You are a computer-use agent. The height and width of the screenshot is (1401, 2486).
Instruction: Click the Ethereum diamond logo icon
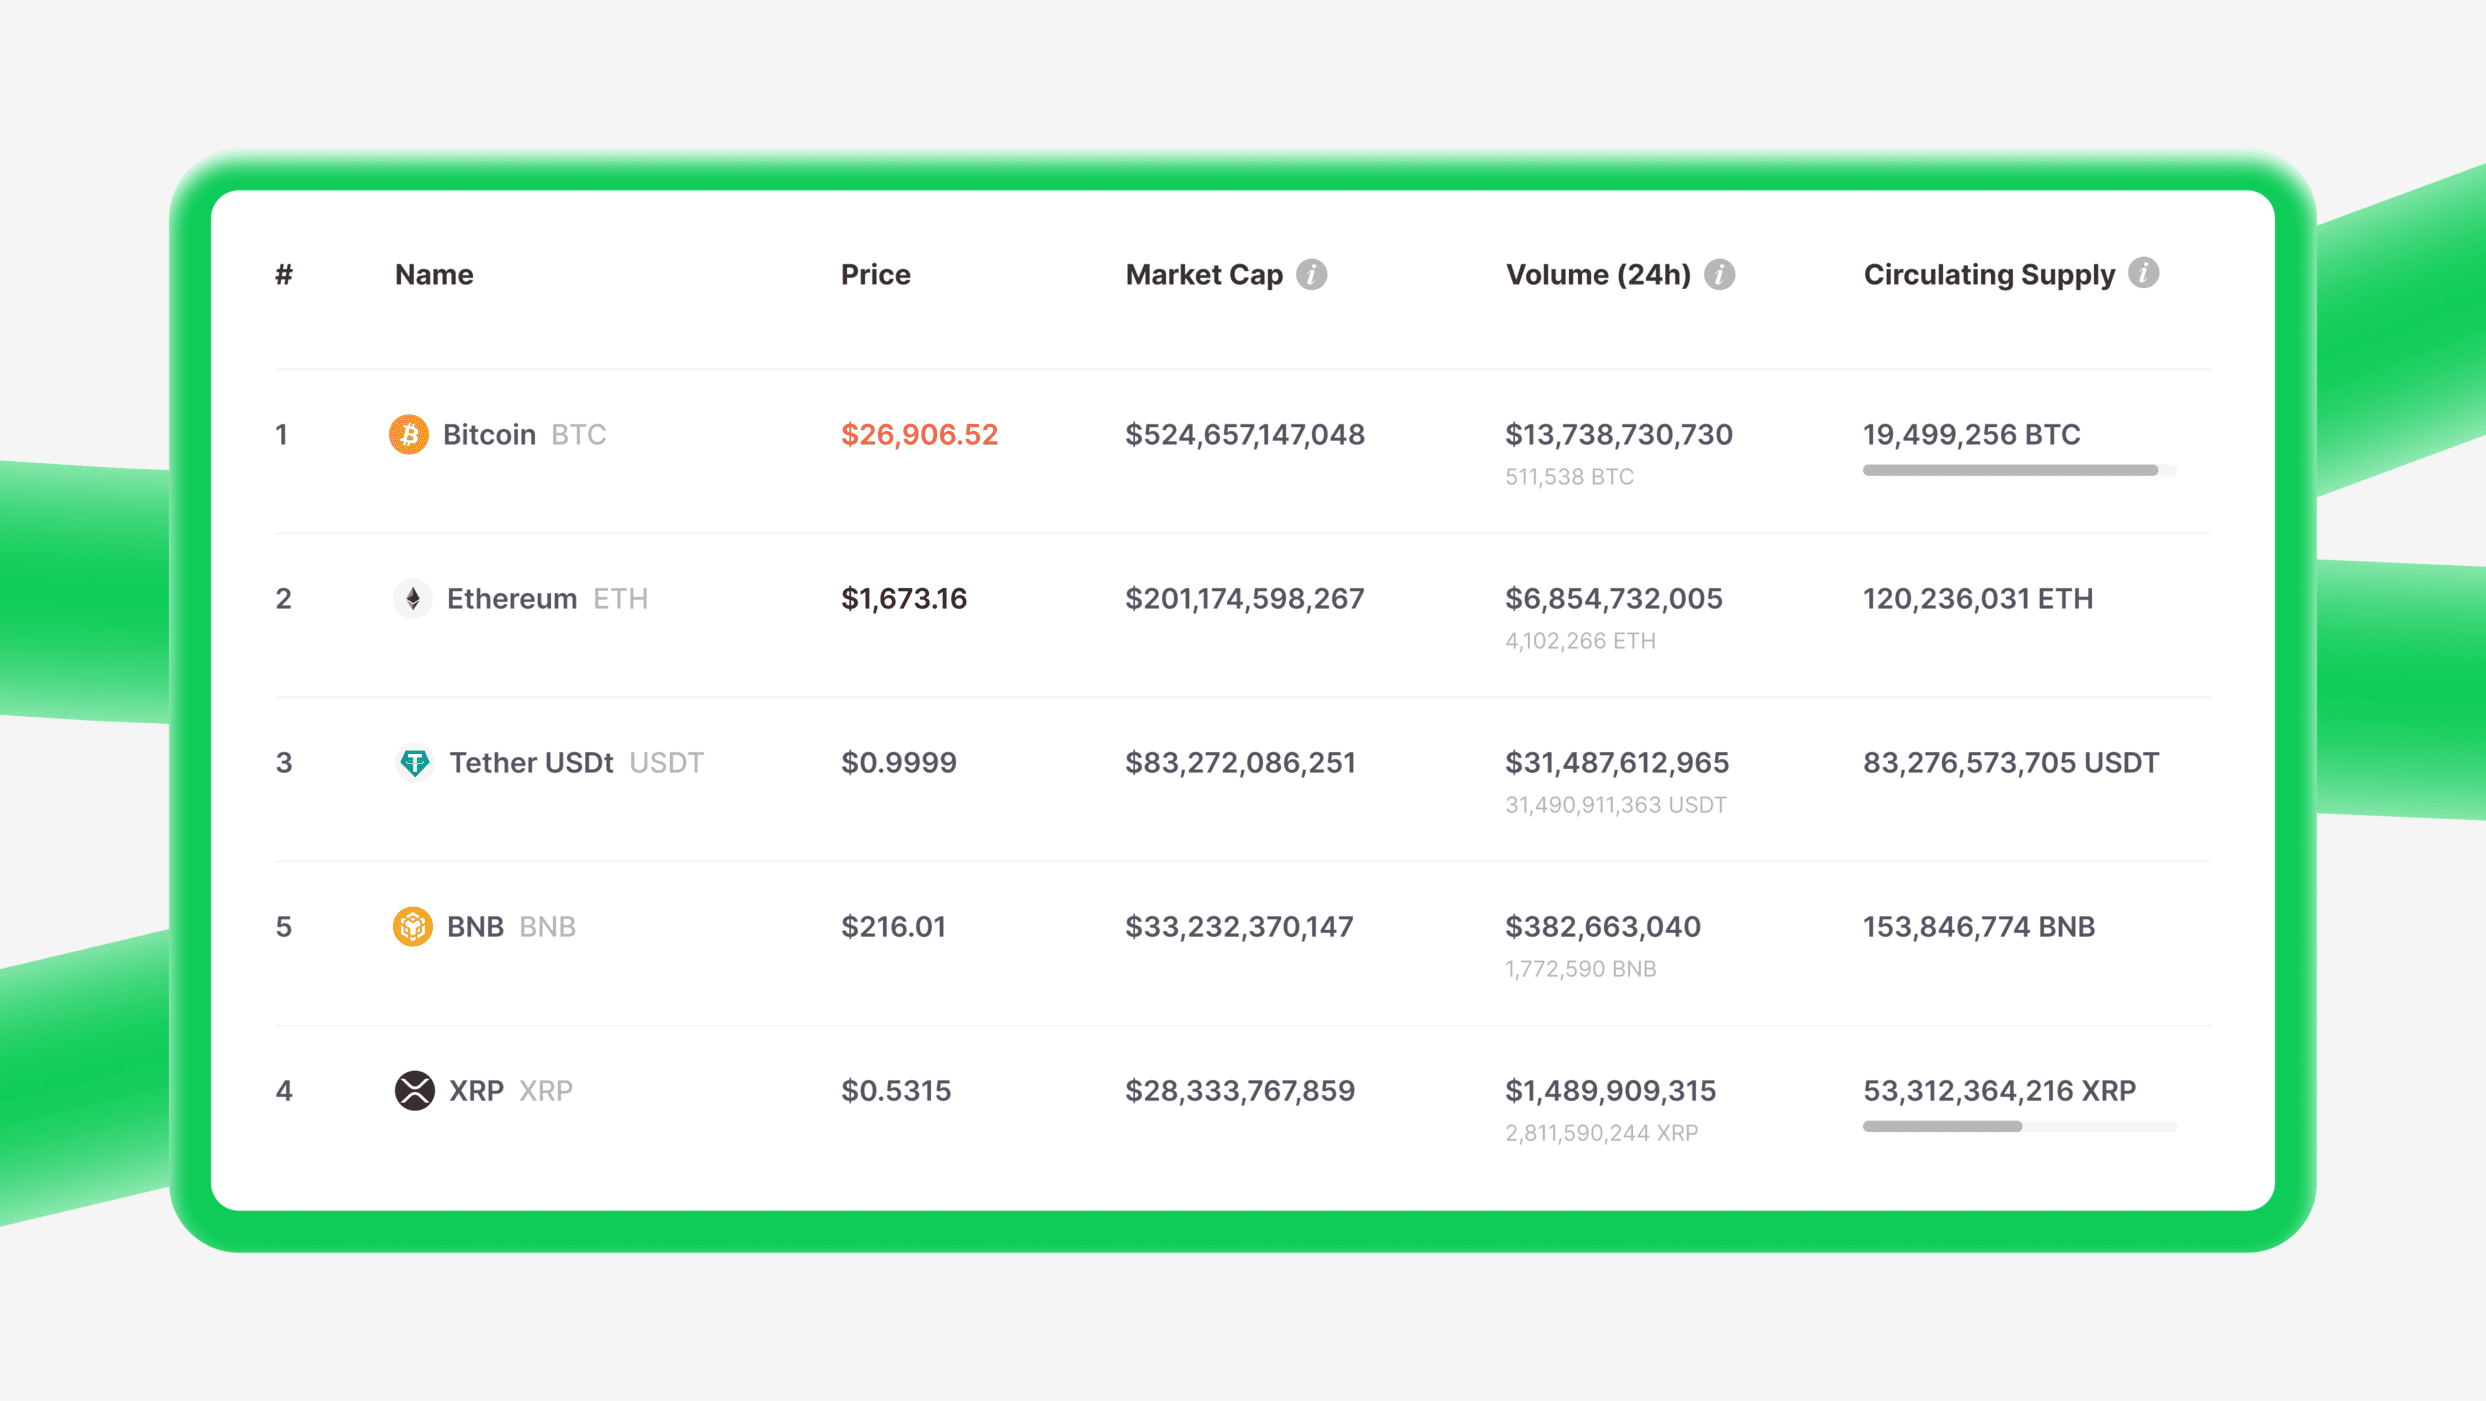pyautogui.click(x=412, y=598)
